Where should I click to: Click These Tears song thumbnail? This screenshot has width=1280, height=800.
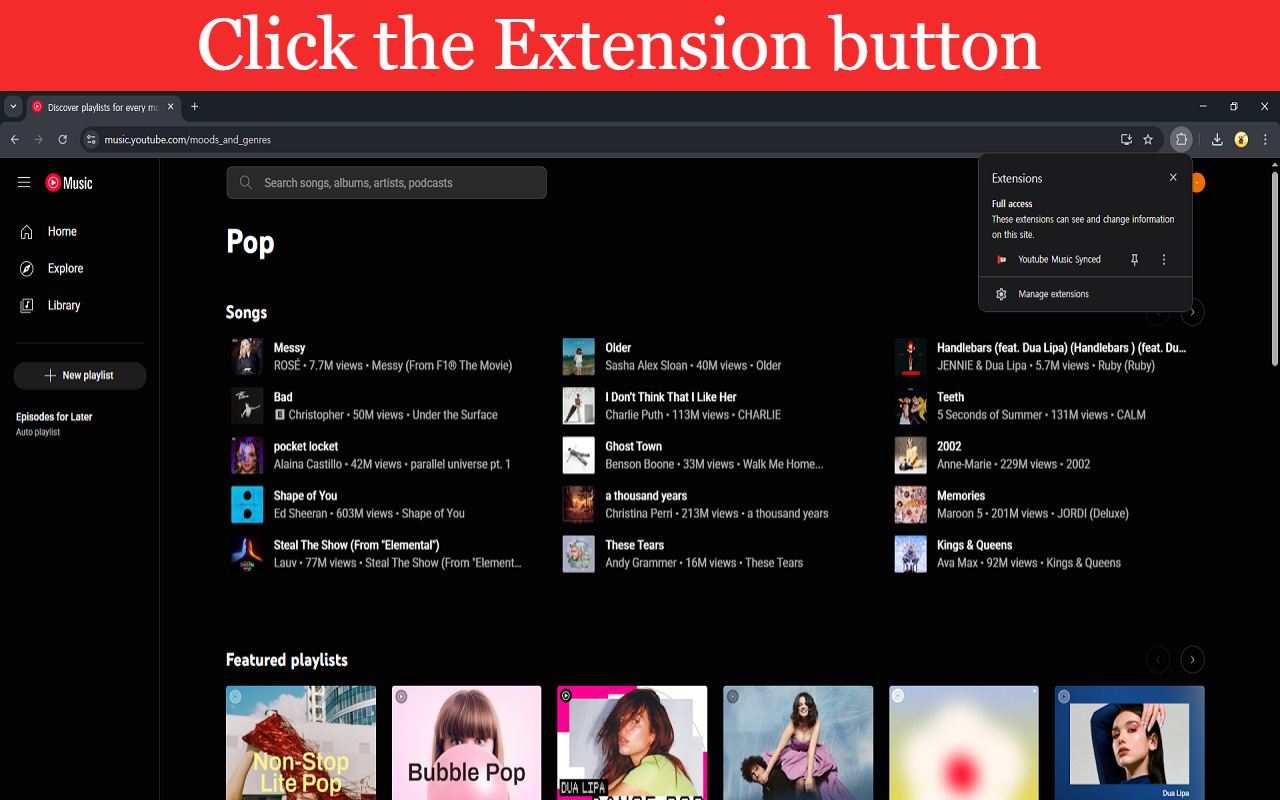pyautogui.click(x=578, y=554)
